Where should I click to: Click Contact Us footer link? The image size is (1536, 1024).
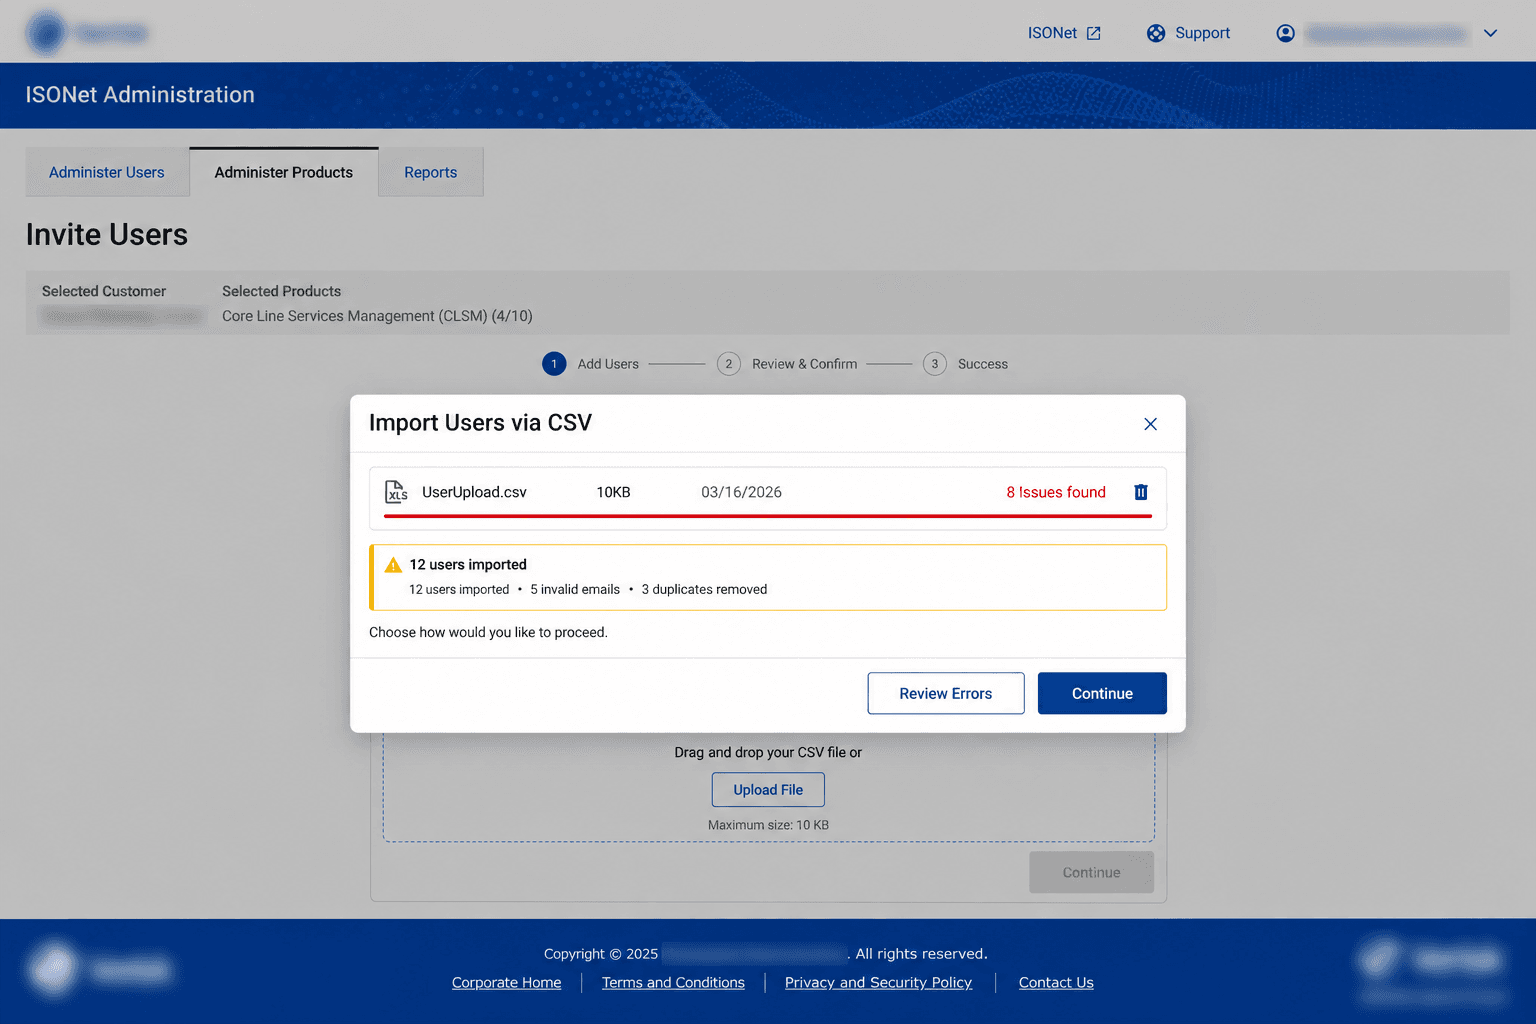(1056, 983)
